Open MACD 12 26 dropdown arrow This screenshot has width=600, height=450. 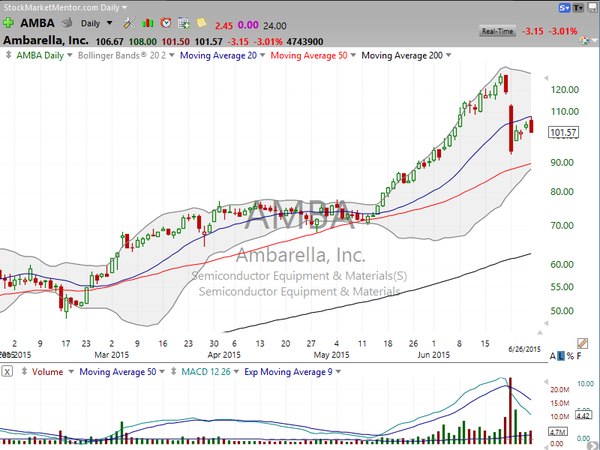point(236,372)
